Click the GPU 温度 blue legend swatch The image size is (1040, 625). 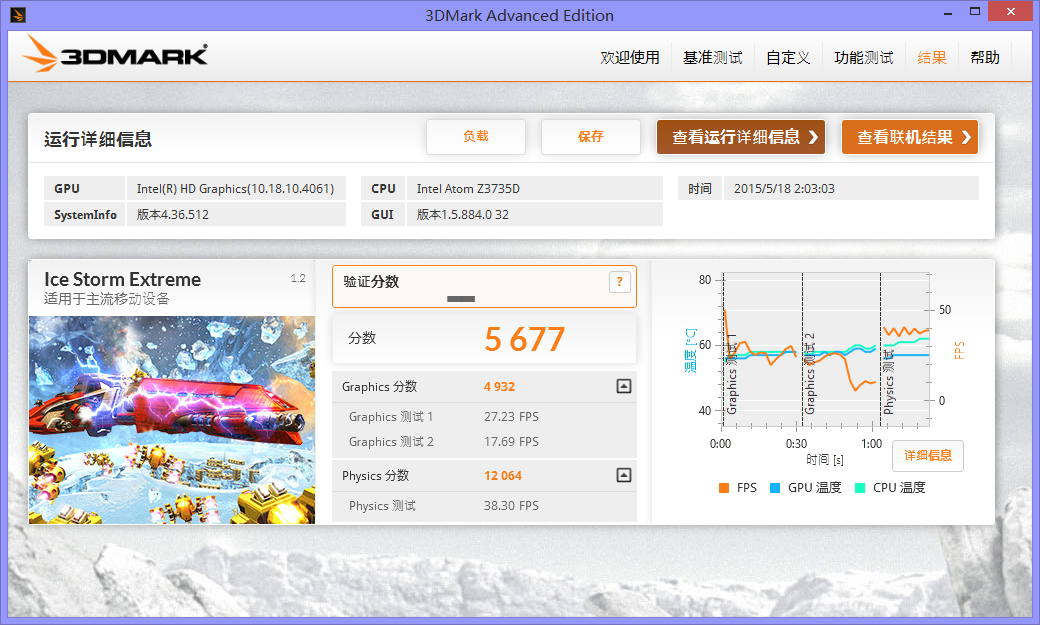(775, 488)
